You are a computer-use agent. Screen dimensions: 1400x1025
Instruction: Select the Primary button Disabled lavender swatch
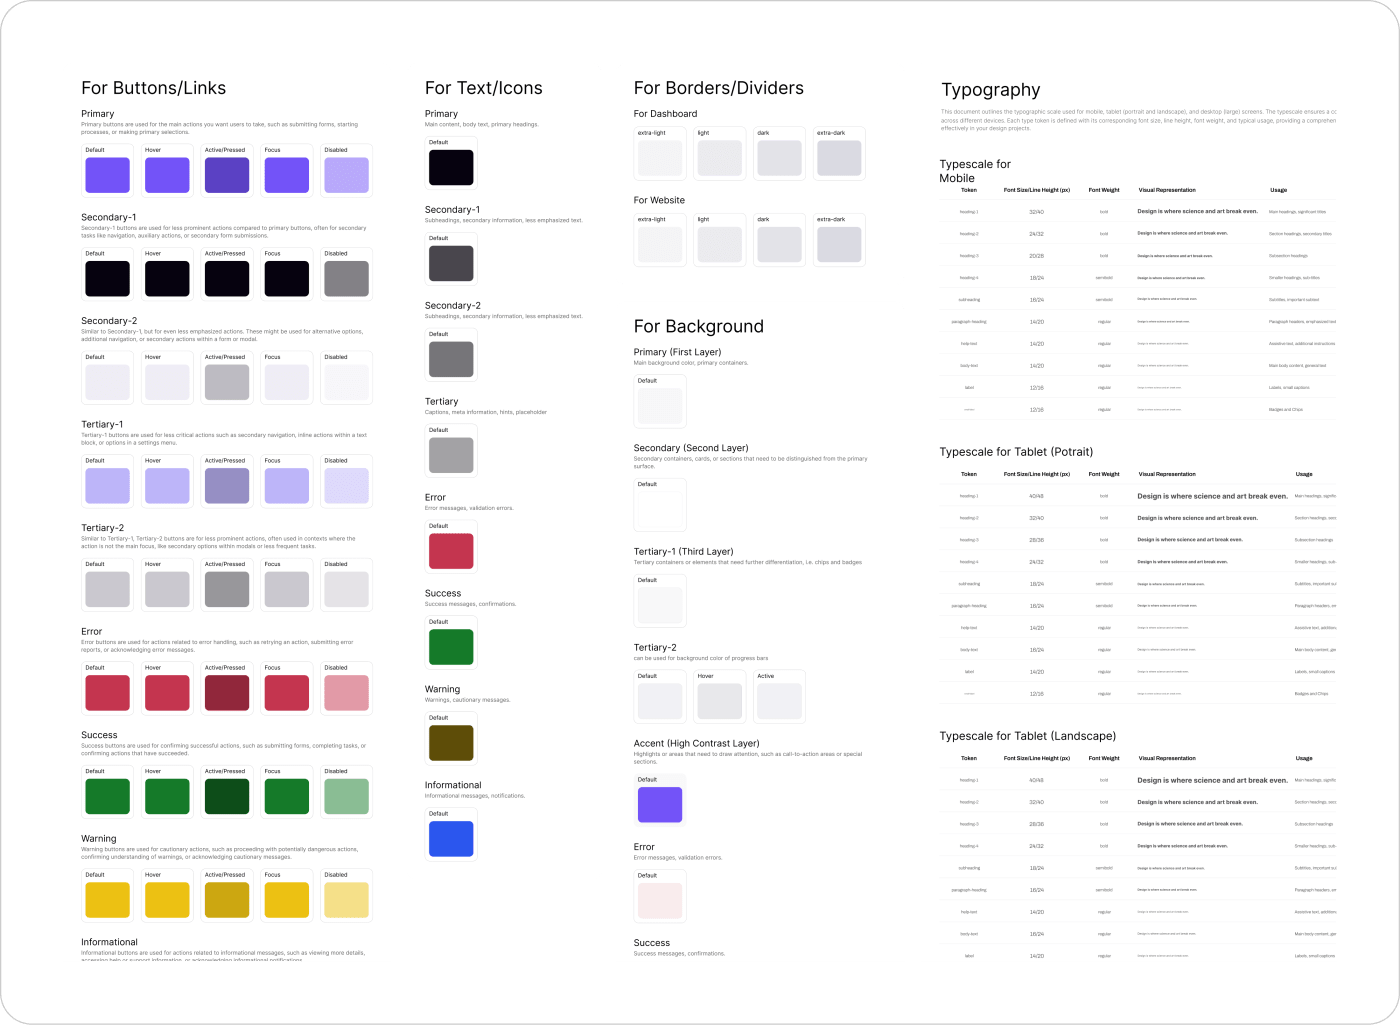[x=346, y=175]
